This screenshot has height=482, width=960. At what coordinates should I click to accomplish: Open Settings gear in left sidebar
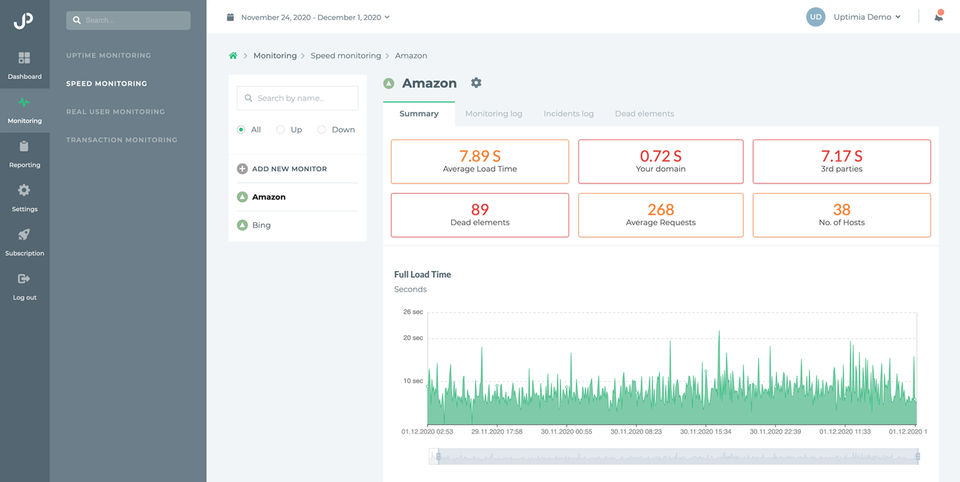coord(24,190)
